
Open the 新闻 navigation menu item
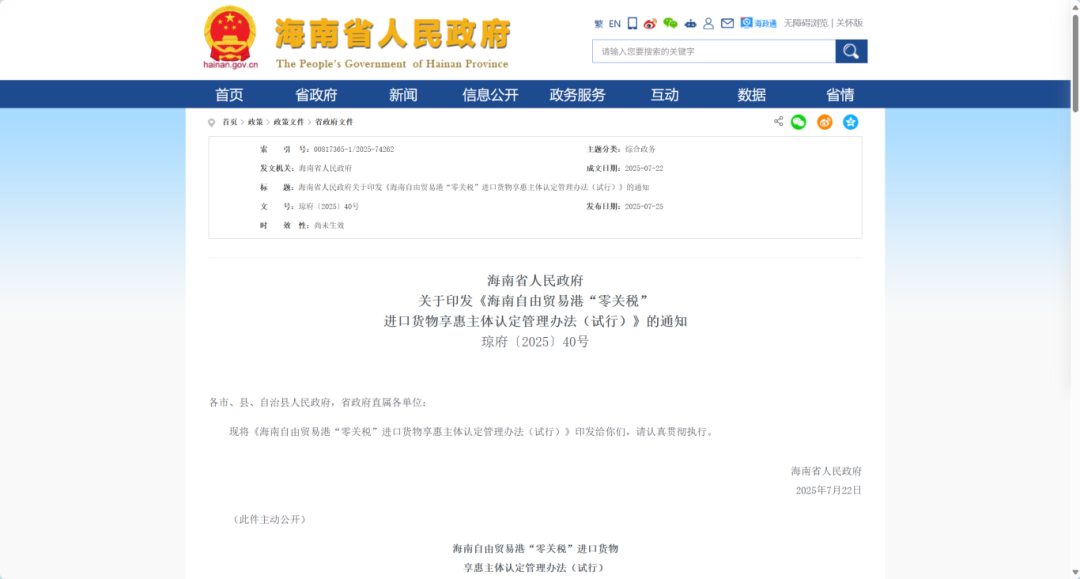pos(403,94)
